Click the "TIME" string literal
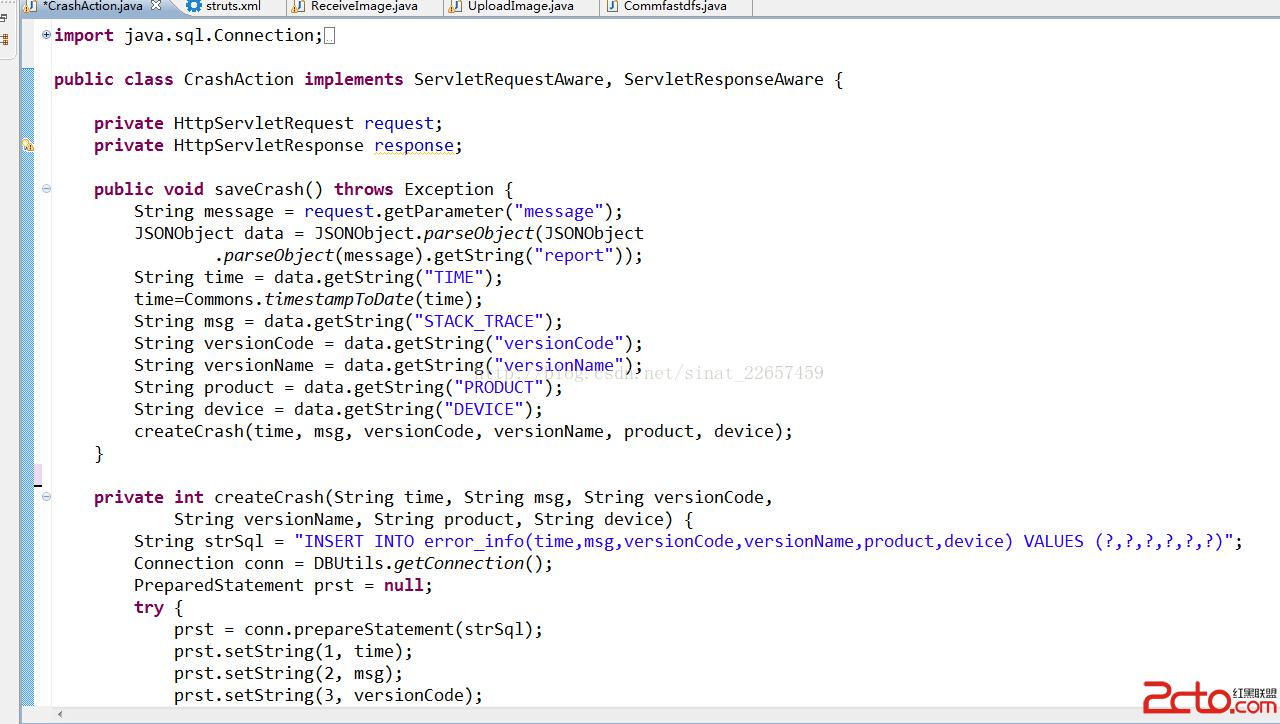Viewport: 1280px width, 724px height. 454,277
